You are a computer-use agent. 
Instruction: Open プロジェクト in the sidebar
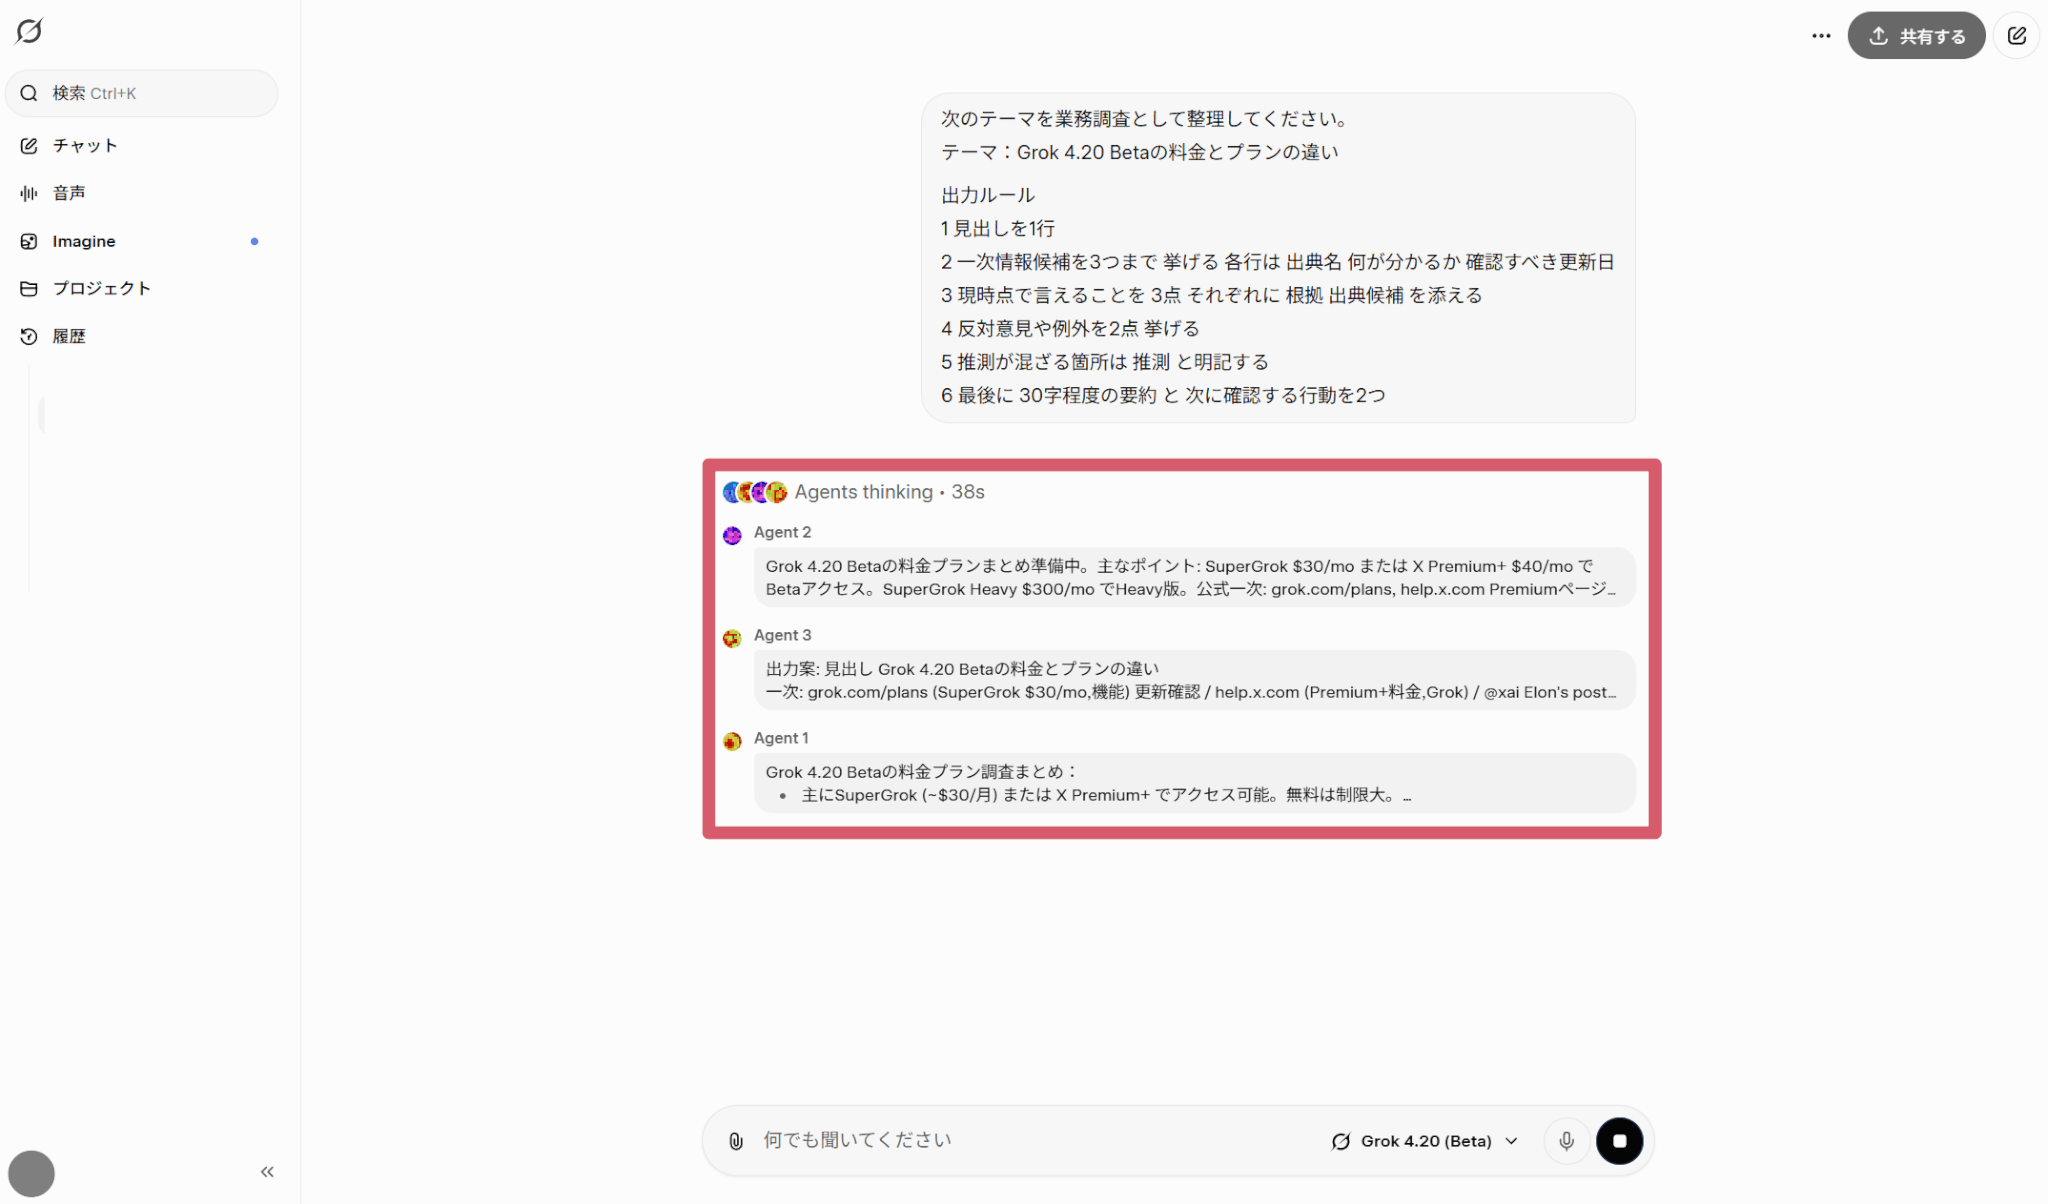pyautogui.click(x=101, y=289)
